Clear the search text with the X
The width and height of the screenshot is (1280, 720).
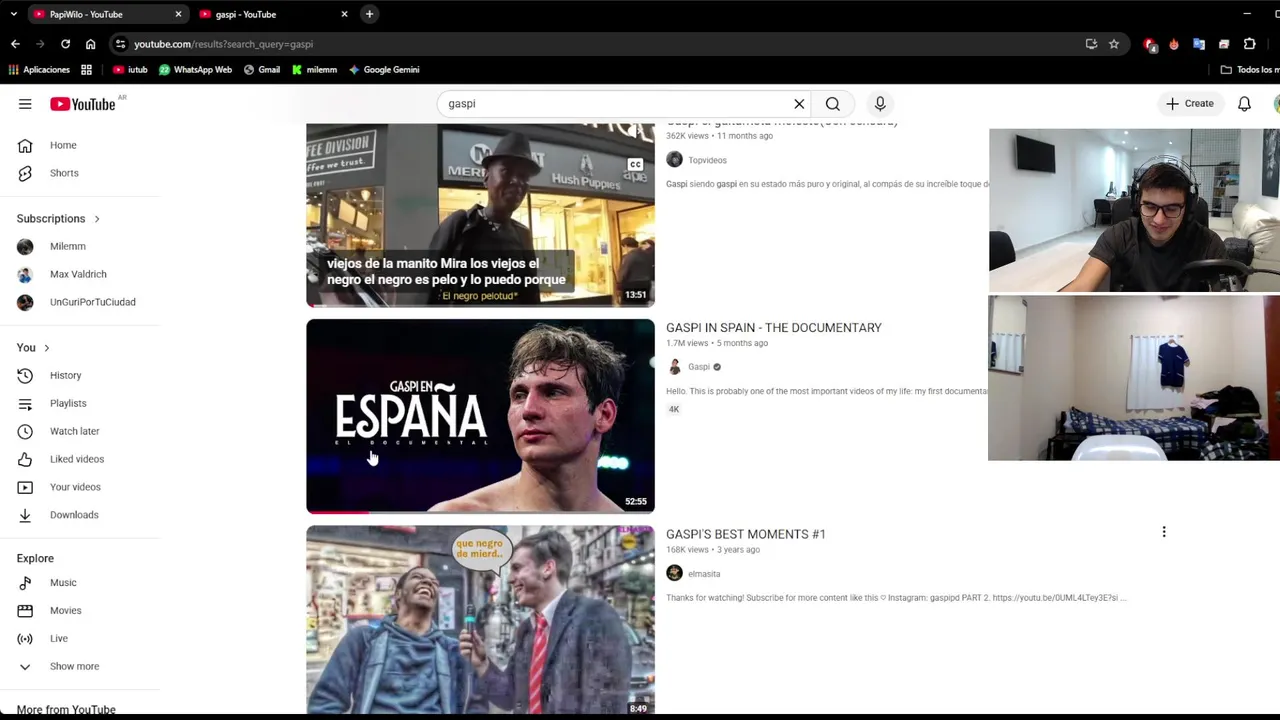point(799,104)
